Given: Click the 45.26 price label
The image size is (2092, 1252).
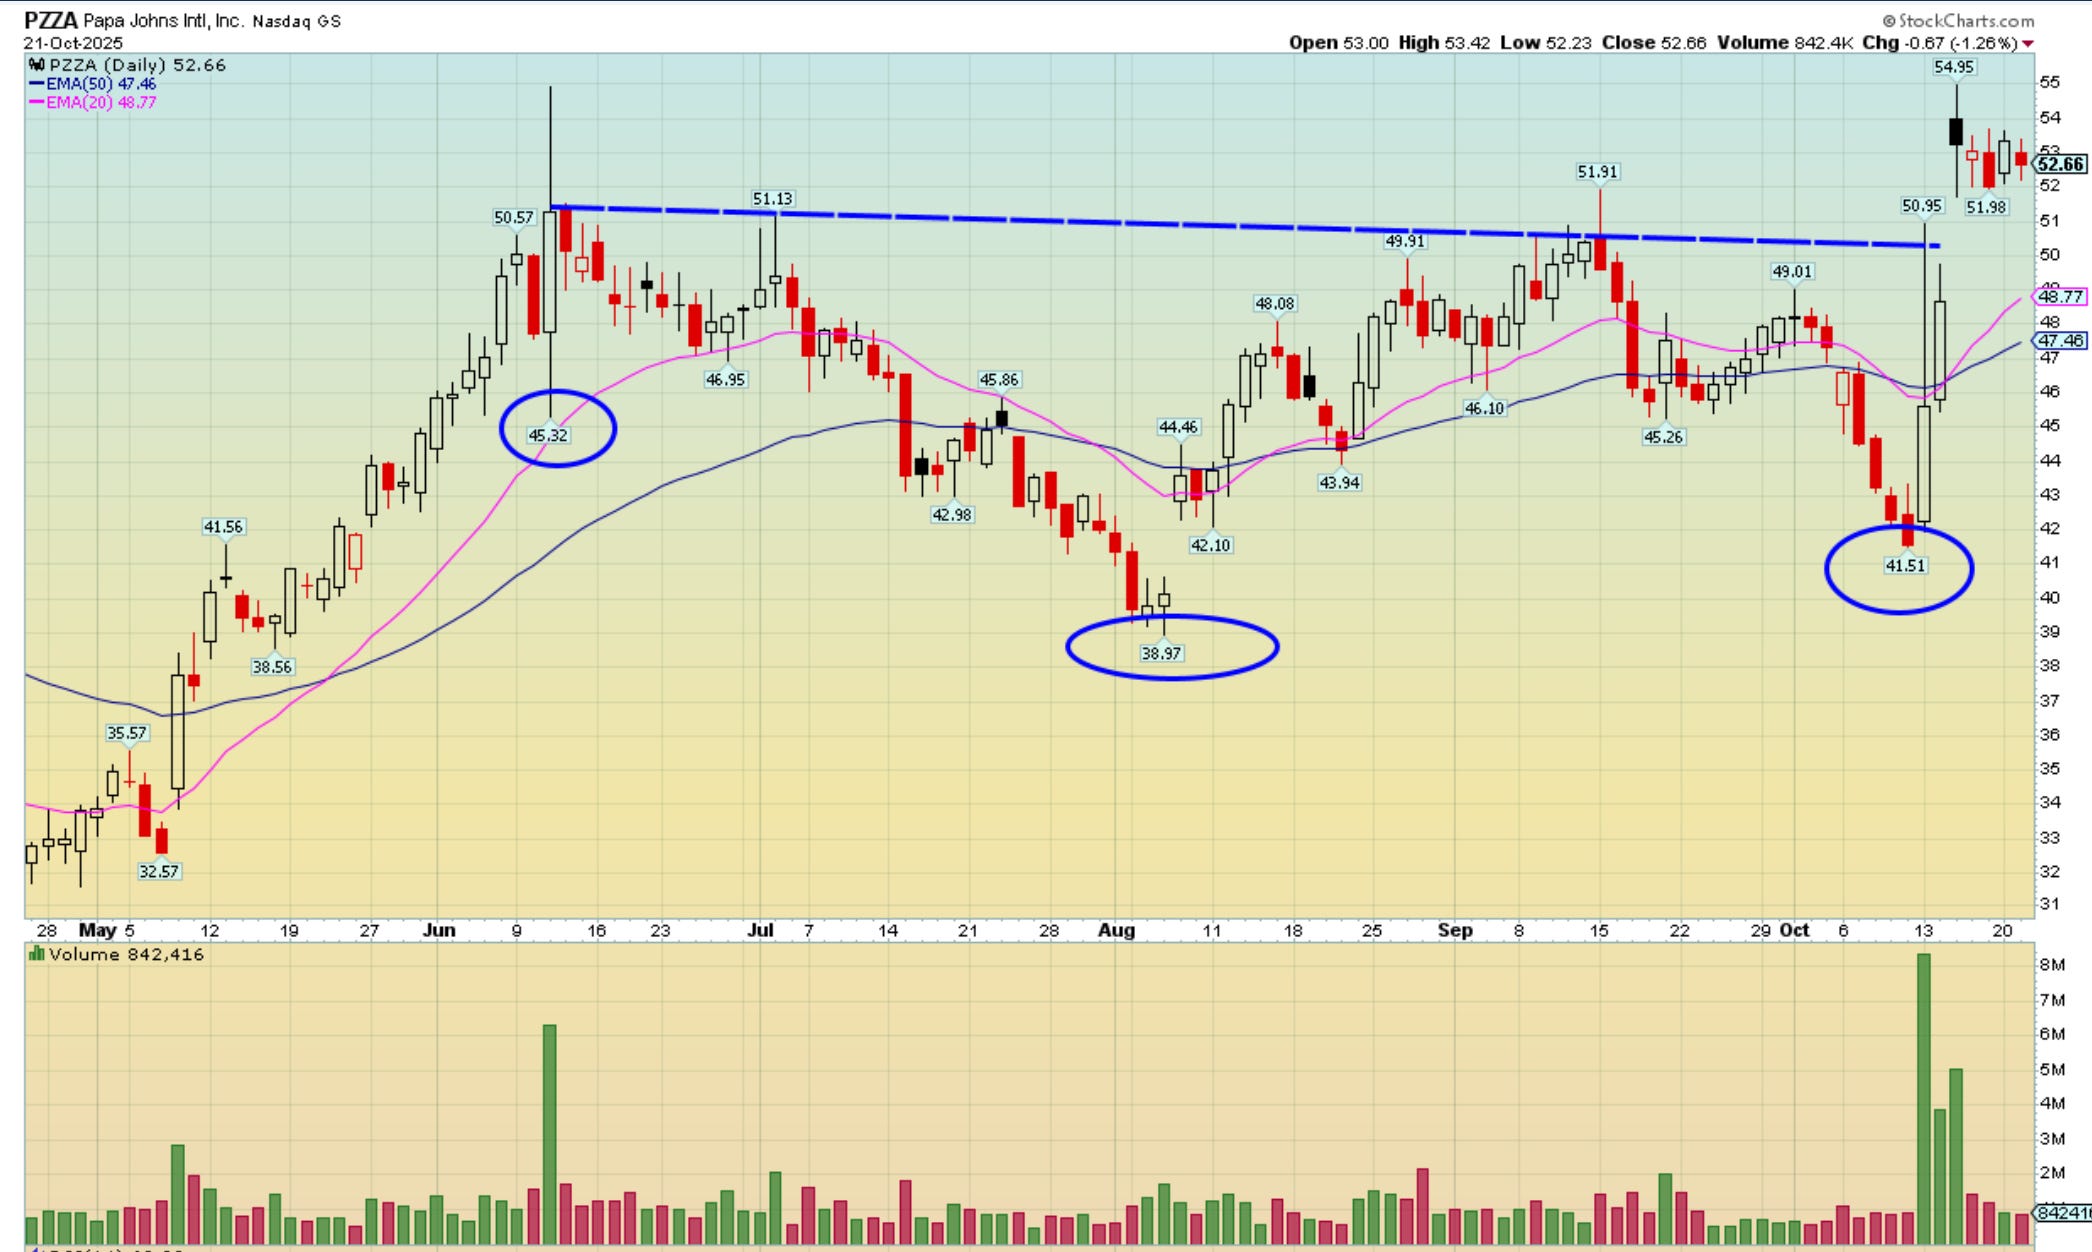Looking at the screenshot, I should pos(1663,436).
